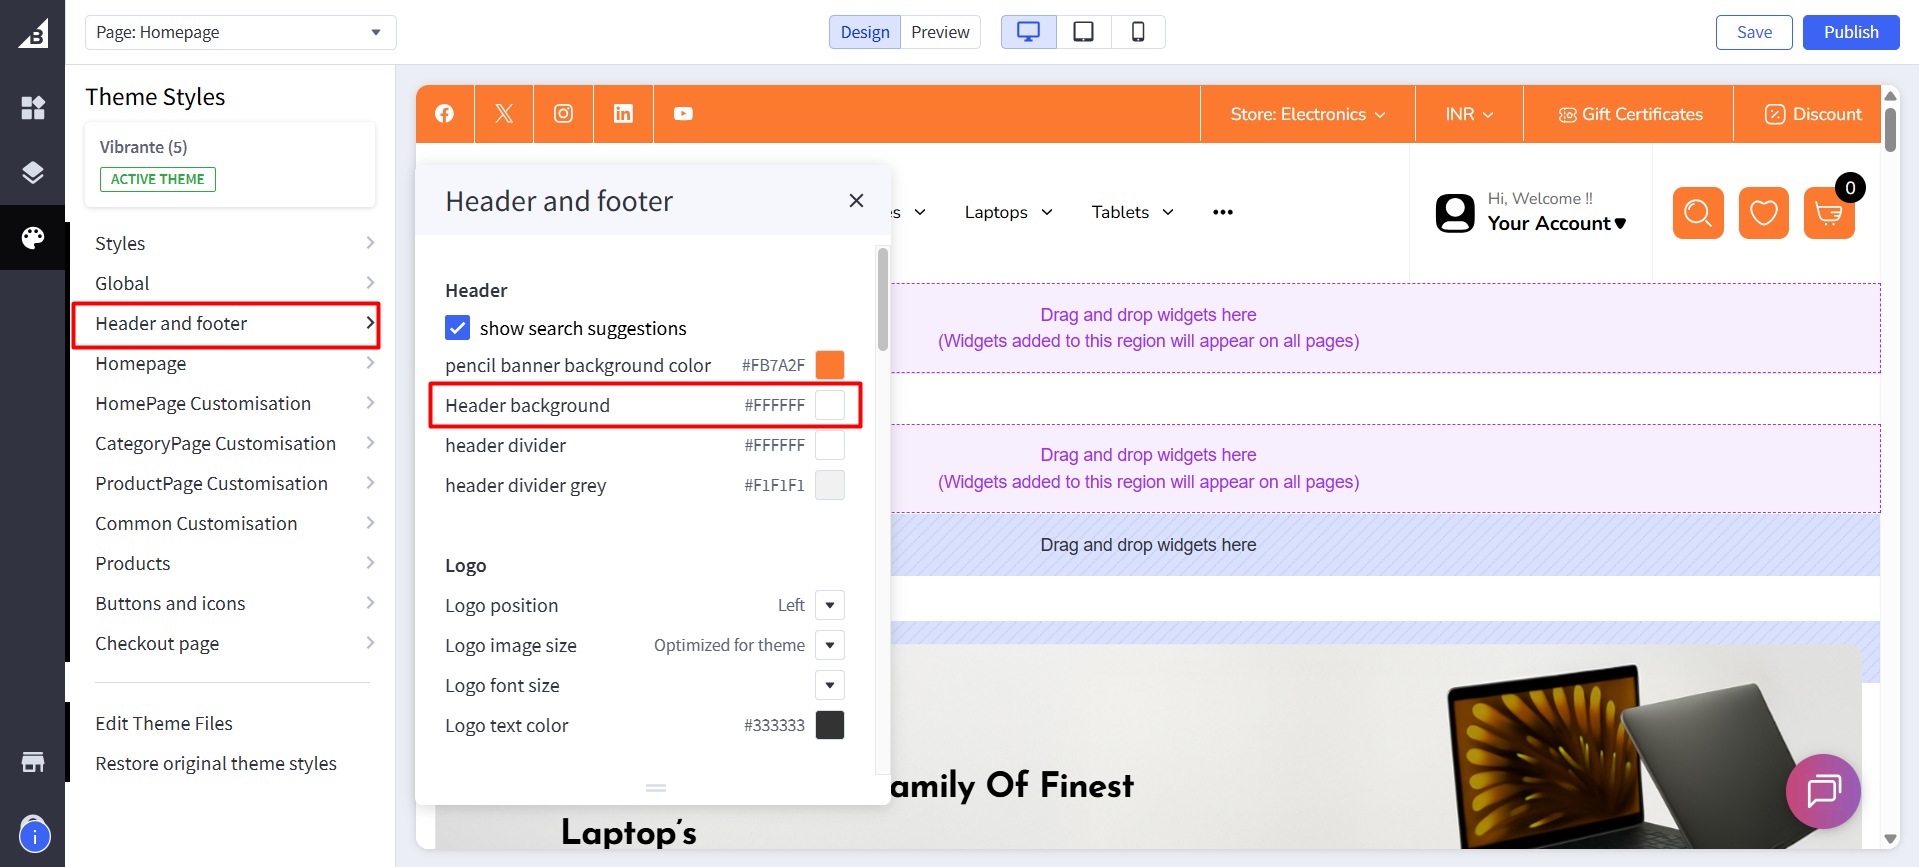Viewport: 1919px width, 867px height.
Task: Open the info help icon
Action: tap(34, 836)
